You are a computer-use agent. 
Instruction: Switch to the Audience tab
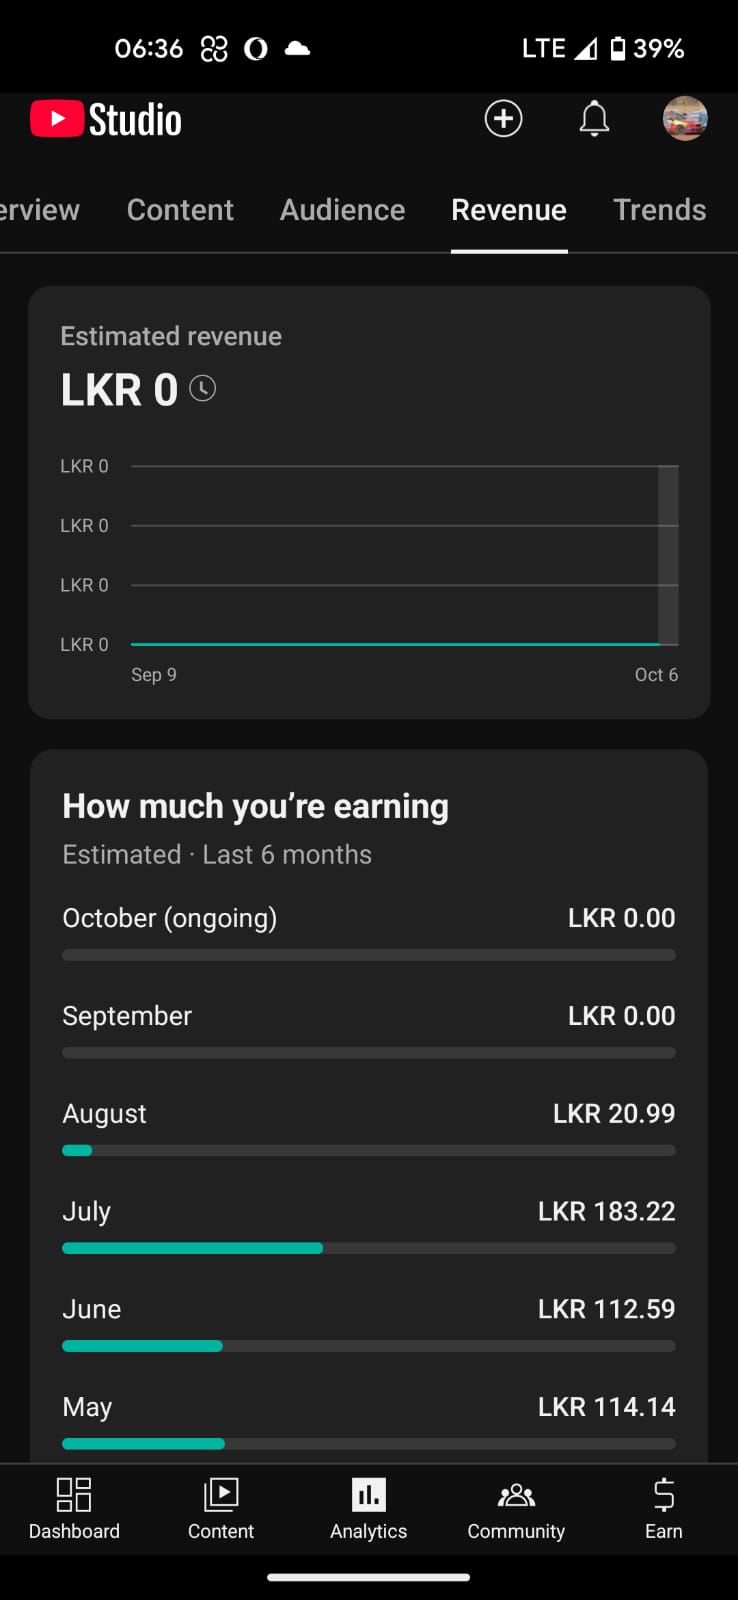(342, 210)
